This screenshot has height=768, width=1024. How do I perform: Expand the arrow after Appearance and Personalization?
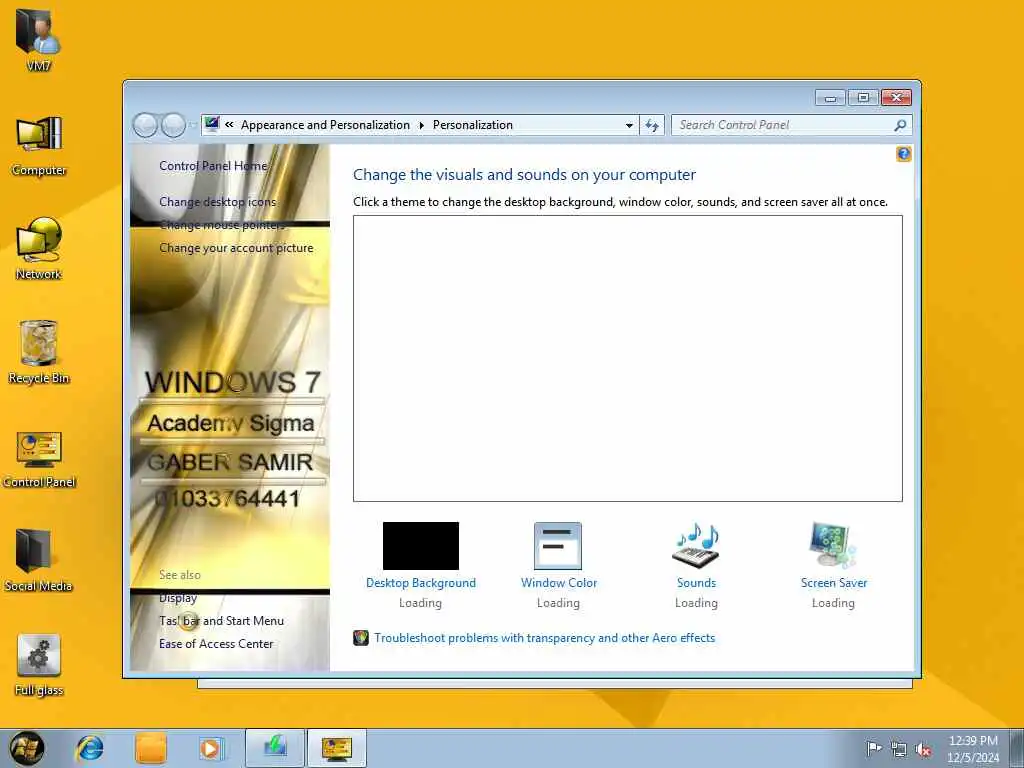tap(421, 125)
